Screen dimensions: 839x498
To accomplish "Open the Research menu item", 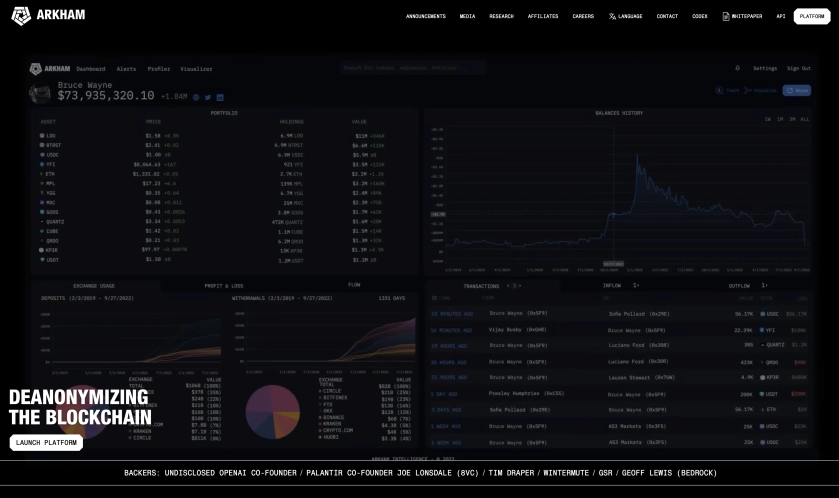I will [x=501, y=16].
